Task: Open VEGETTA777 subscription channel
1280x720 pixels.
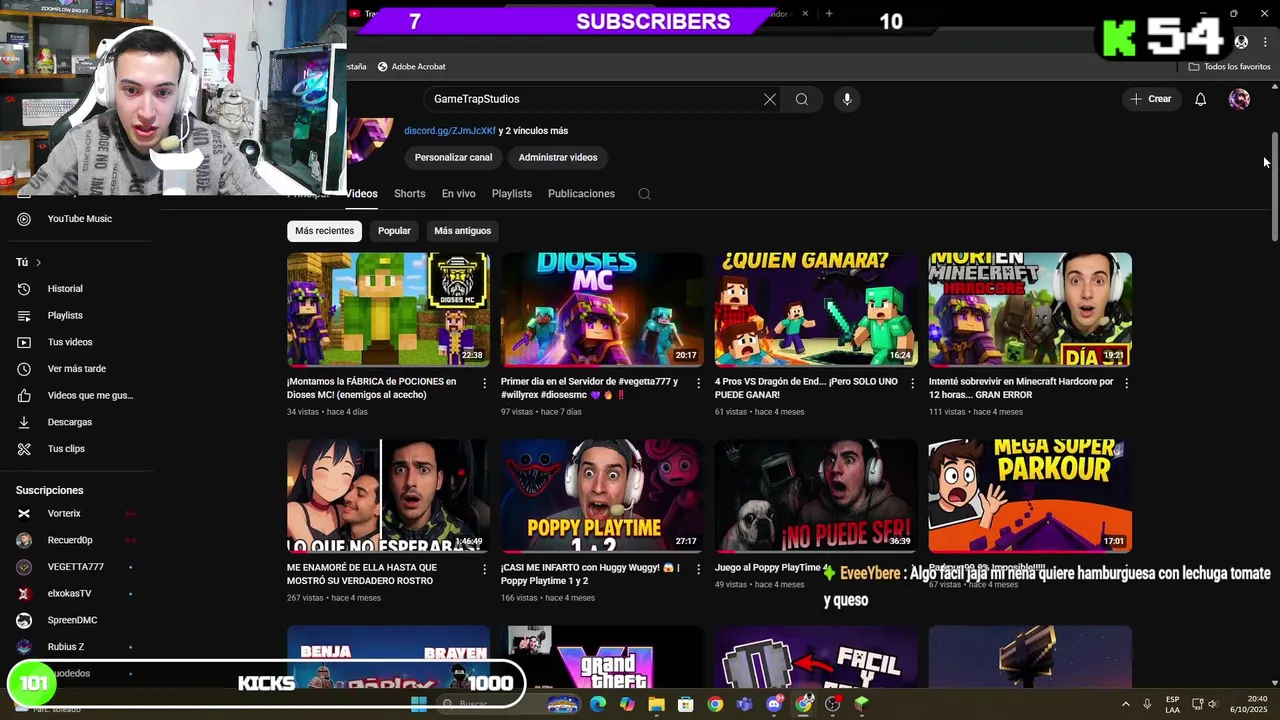Action: pyautogui.click(x=77, y=567)
